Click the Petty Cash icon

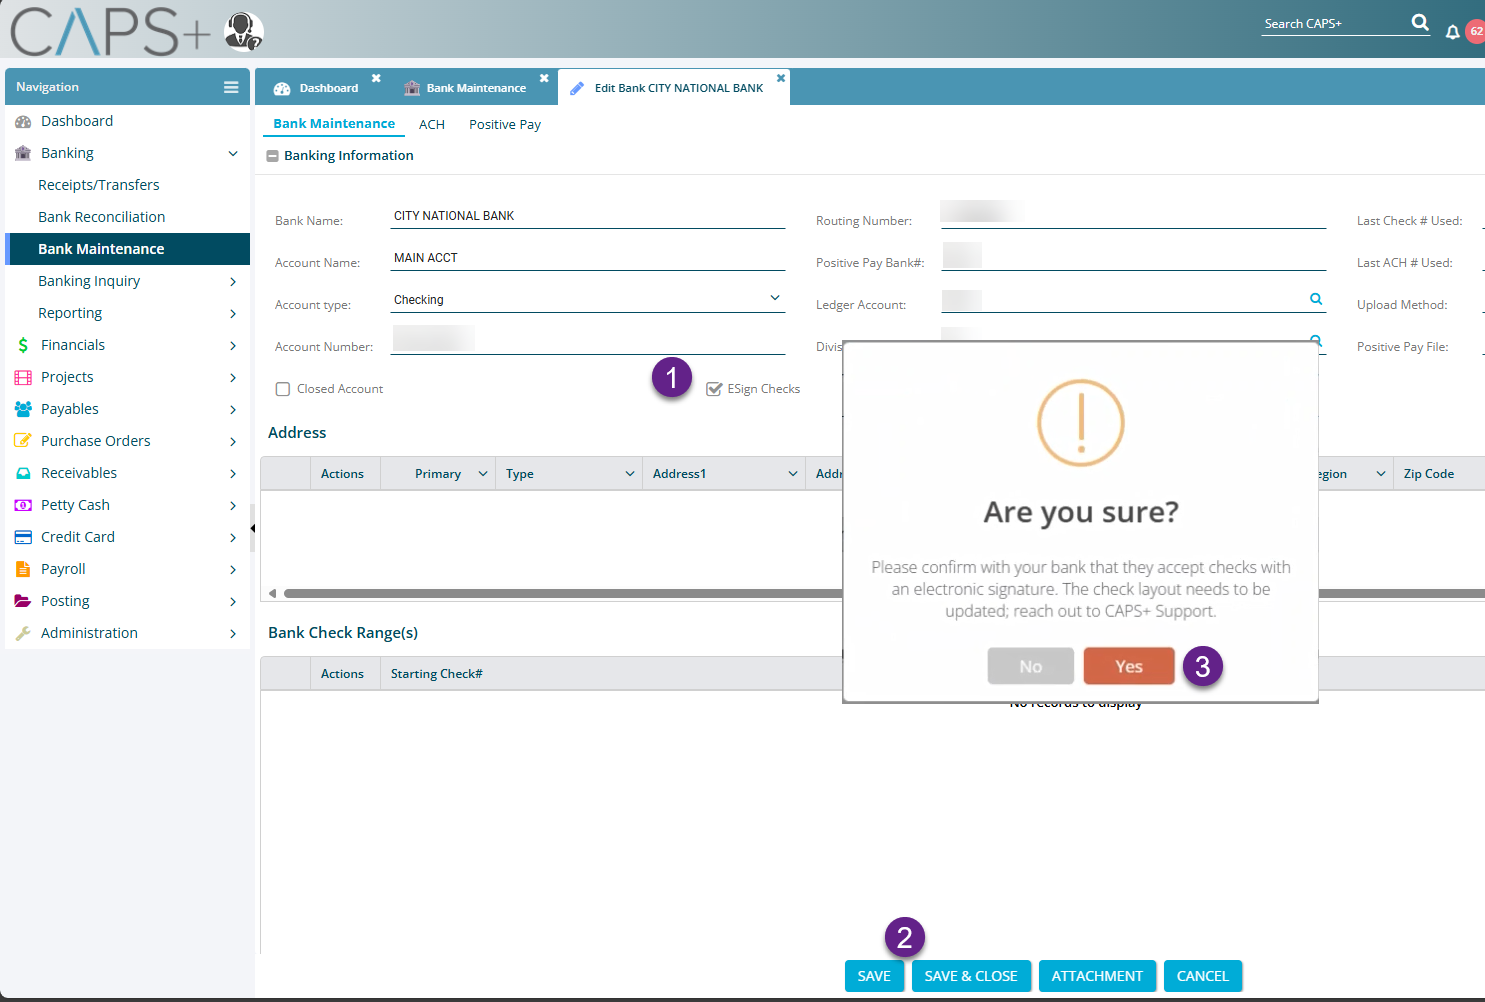23,505
